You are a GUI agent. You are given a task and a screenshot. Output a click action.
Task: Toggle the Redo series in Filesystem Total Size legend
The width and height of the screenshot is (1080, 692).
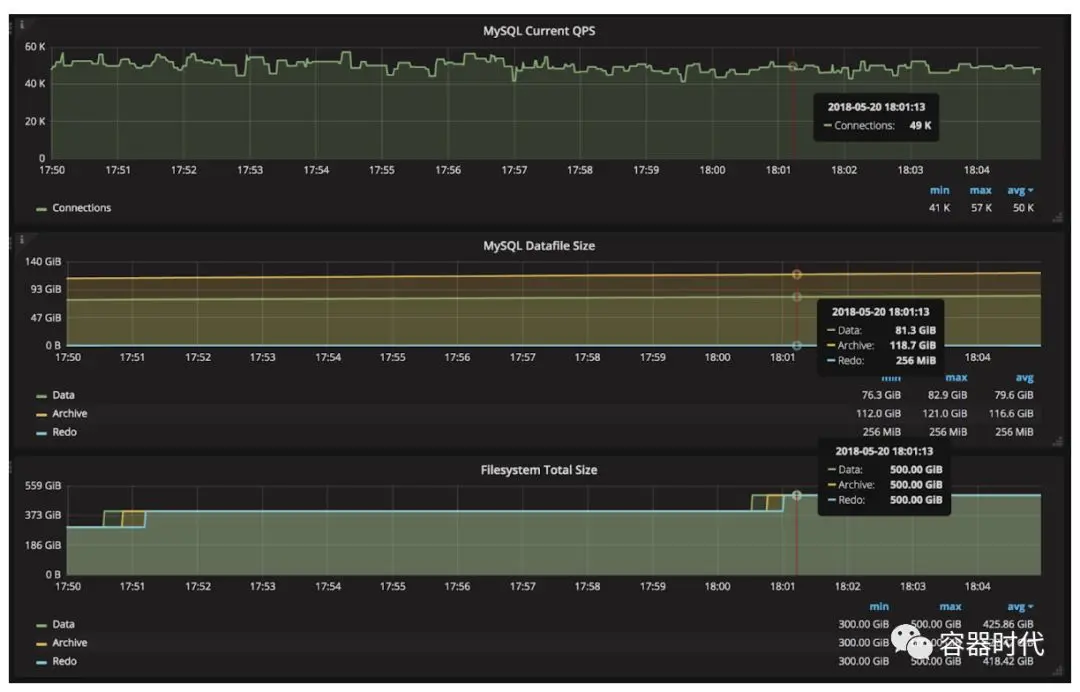coord(65,662)
